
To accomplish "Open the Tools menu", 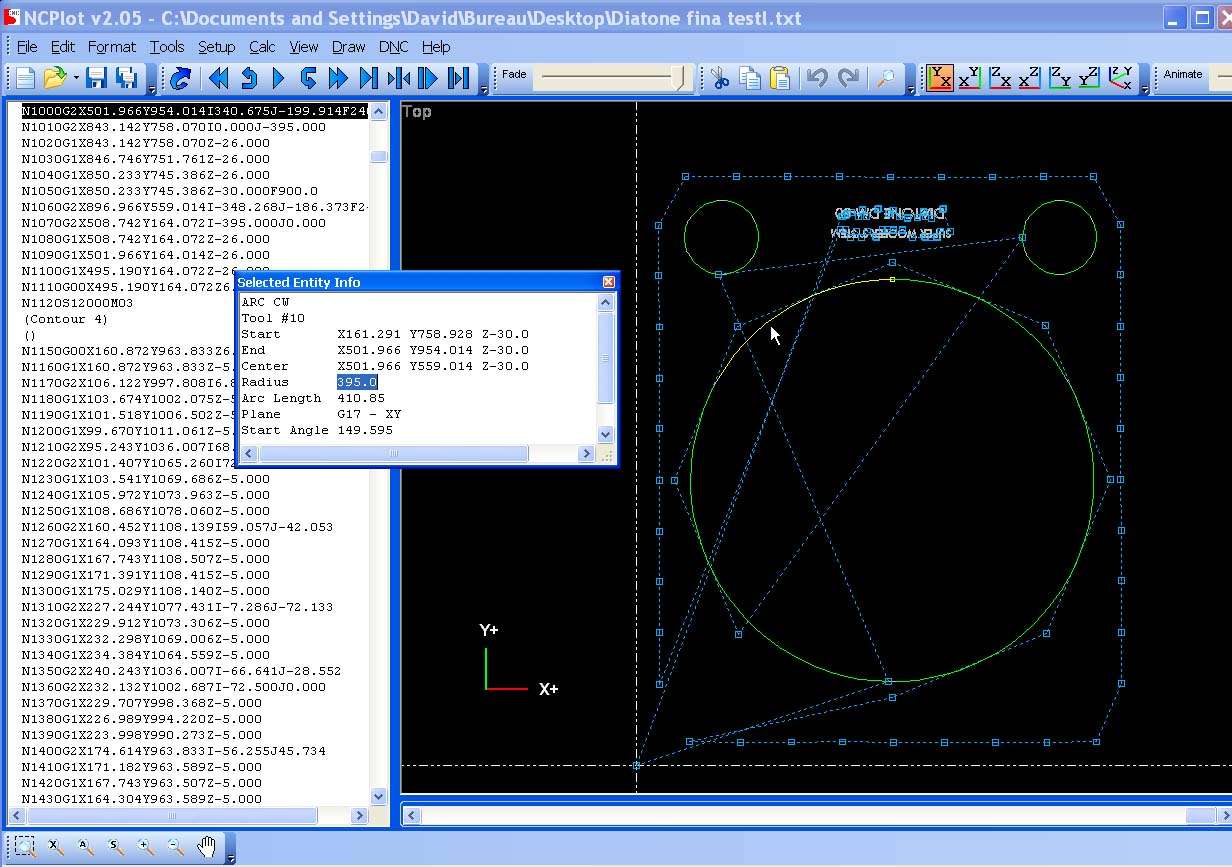I will coord(167,47).
